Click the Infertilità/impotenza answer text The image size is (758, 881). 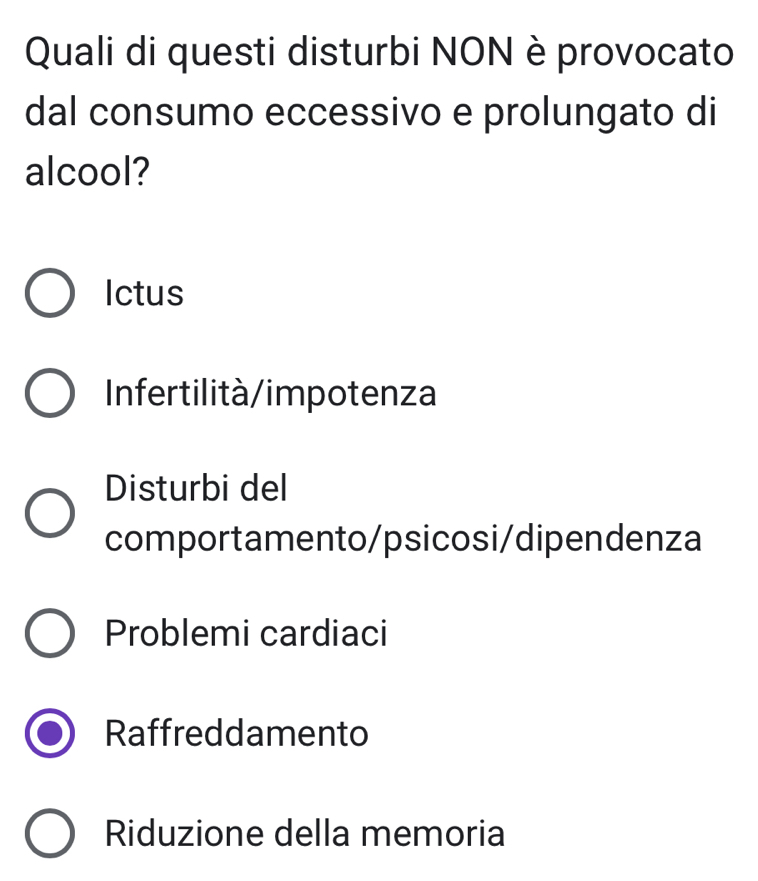point(270,394)
